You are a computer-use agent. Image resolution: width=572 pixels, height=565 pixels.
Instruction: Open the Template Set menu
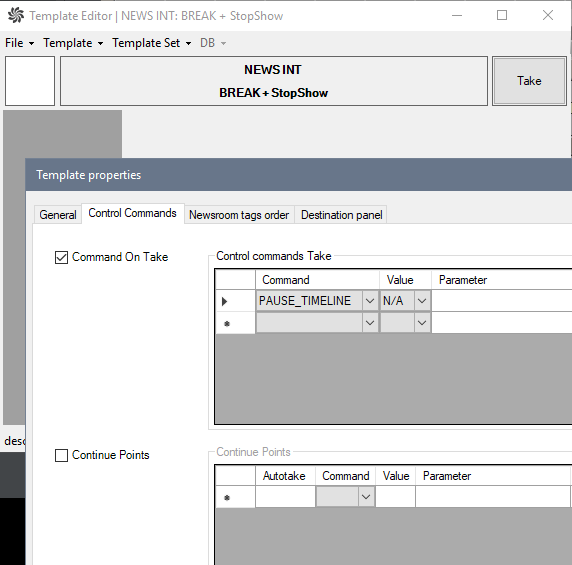(151, 43)
